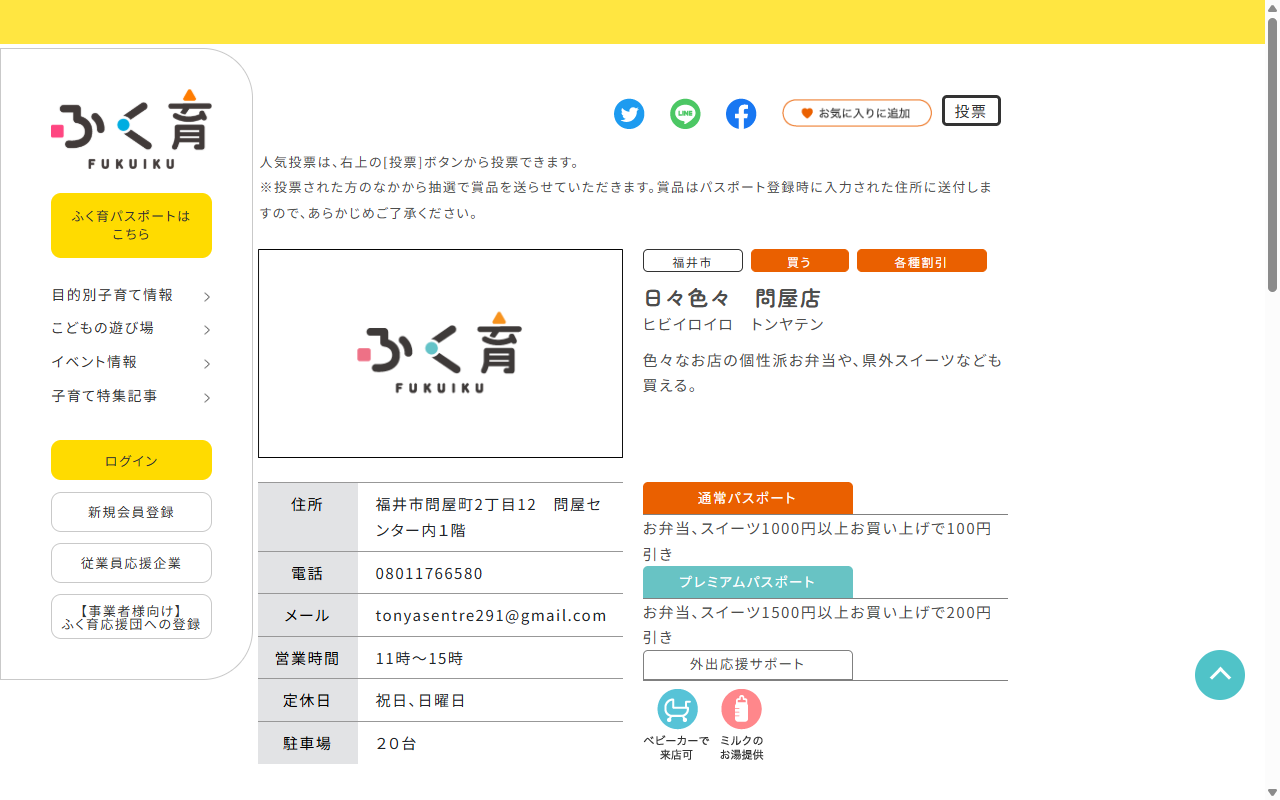Share on Facebook
Image resolution: width=1280 pixels, height=800 pixels.
tap(741, 114)
